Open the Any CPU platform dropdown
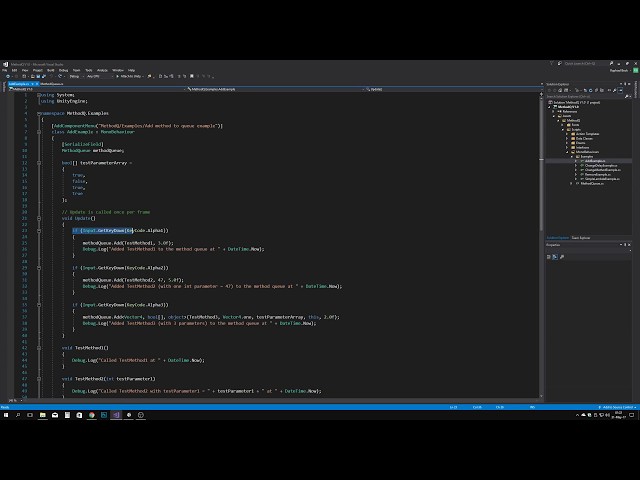The height and width of the screenshot is (480, 640). [99, 76]
